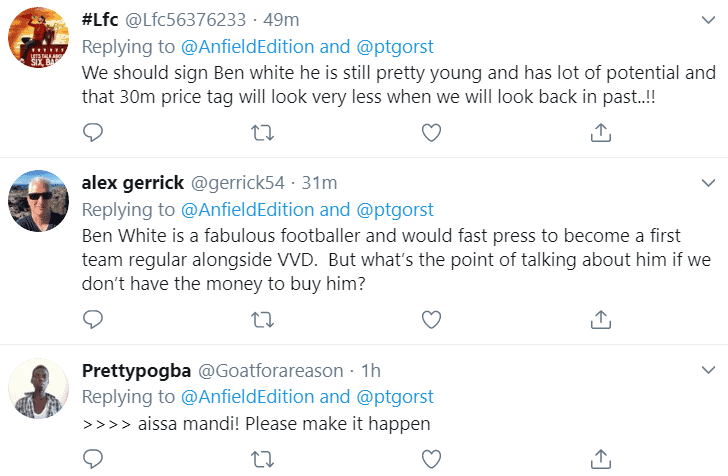
Task: Open @AnfieldEdition link in #Lfc's reply line
Action: 247,47
